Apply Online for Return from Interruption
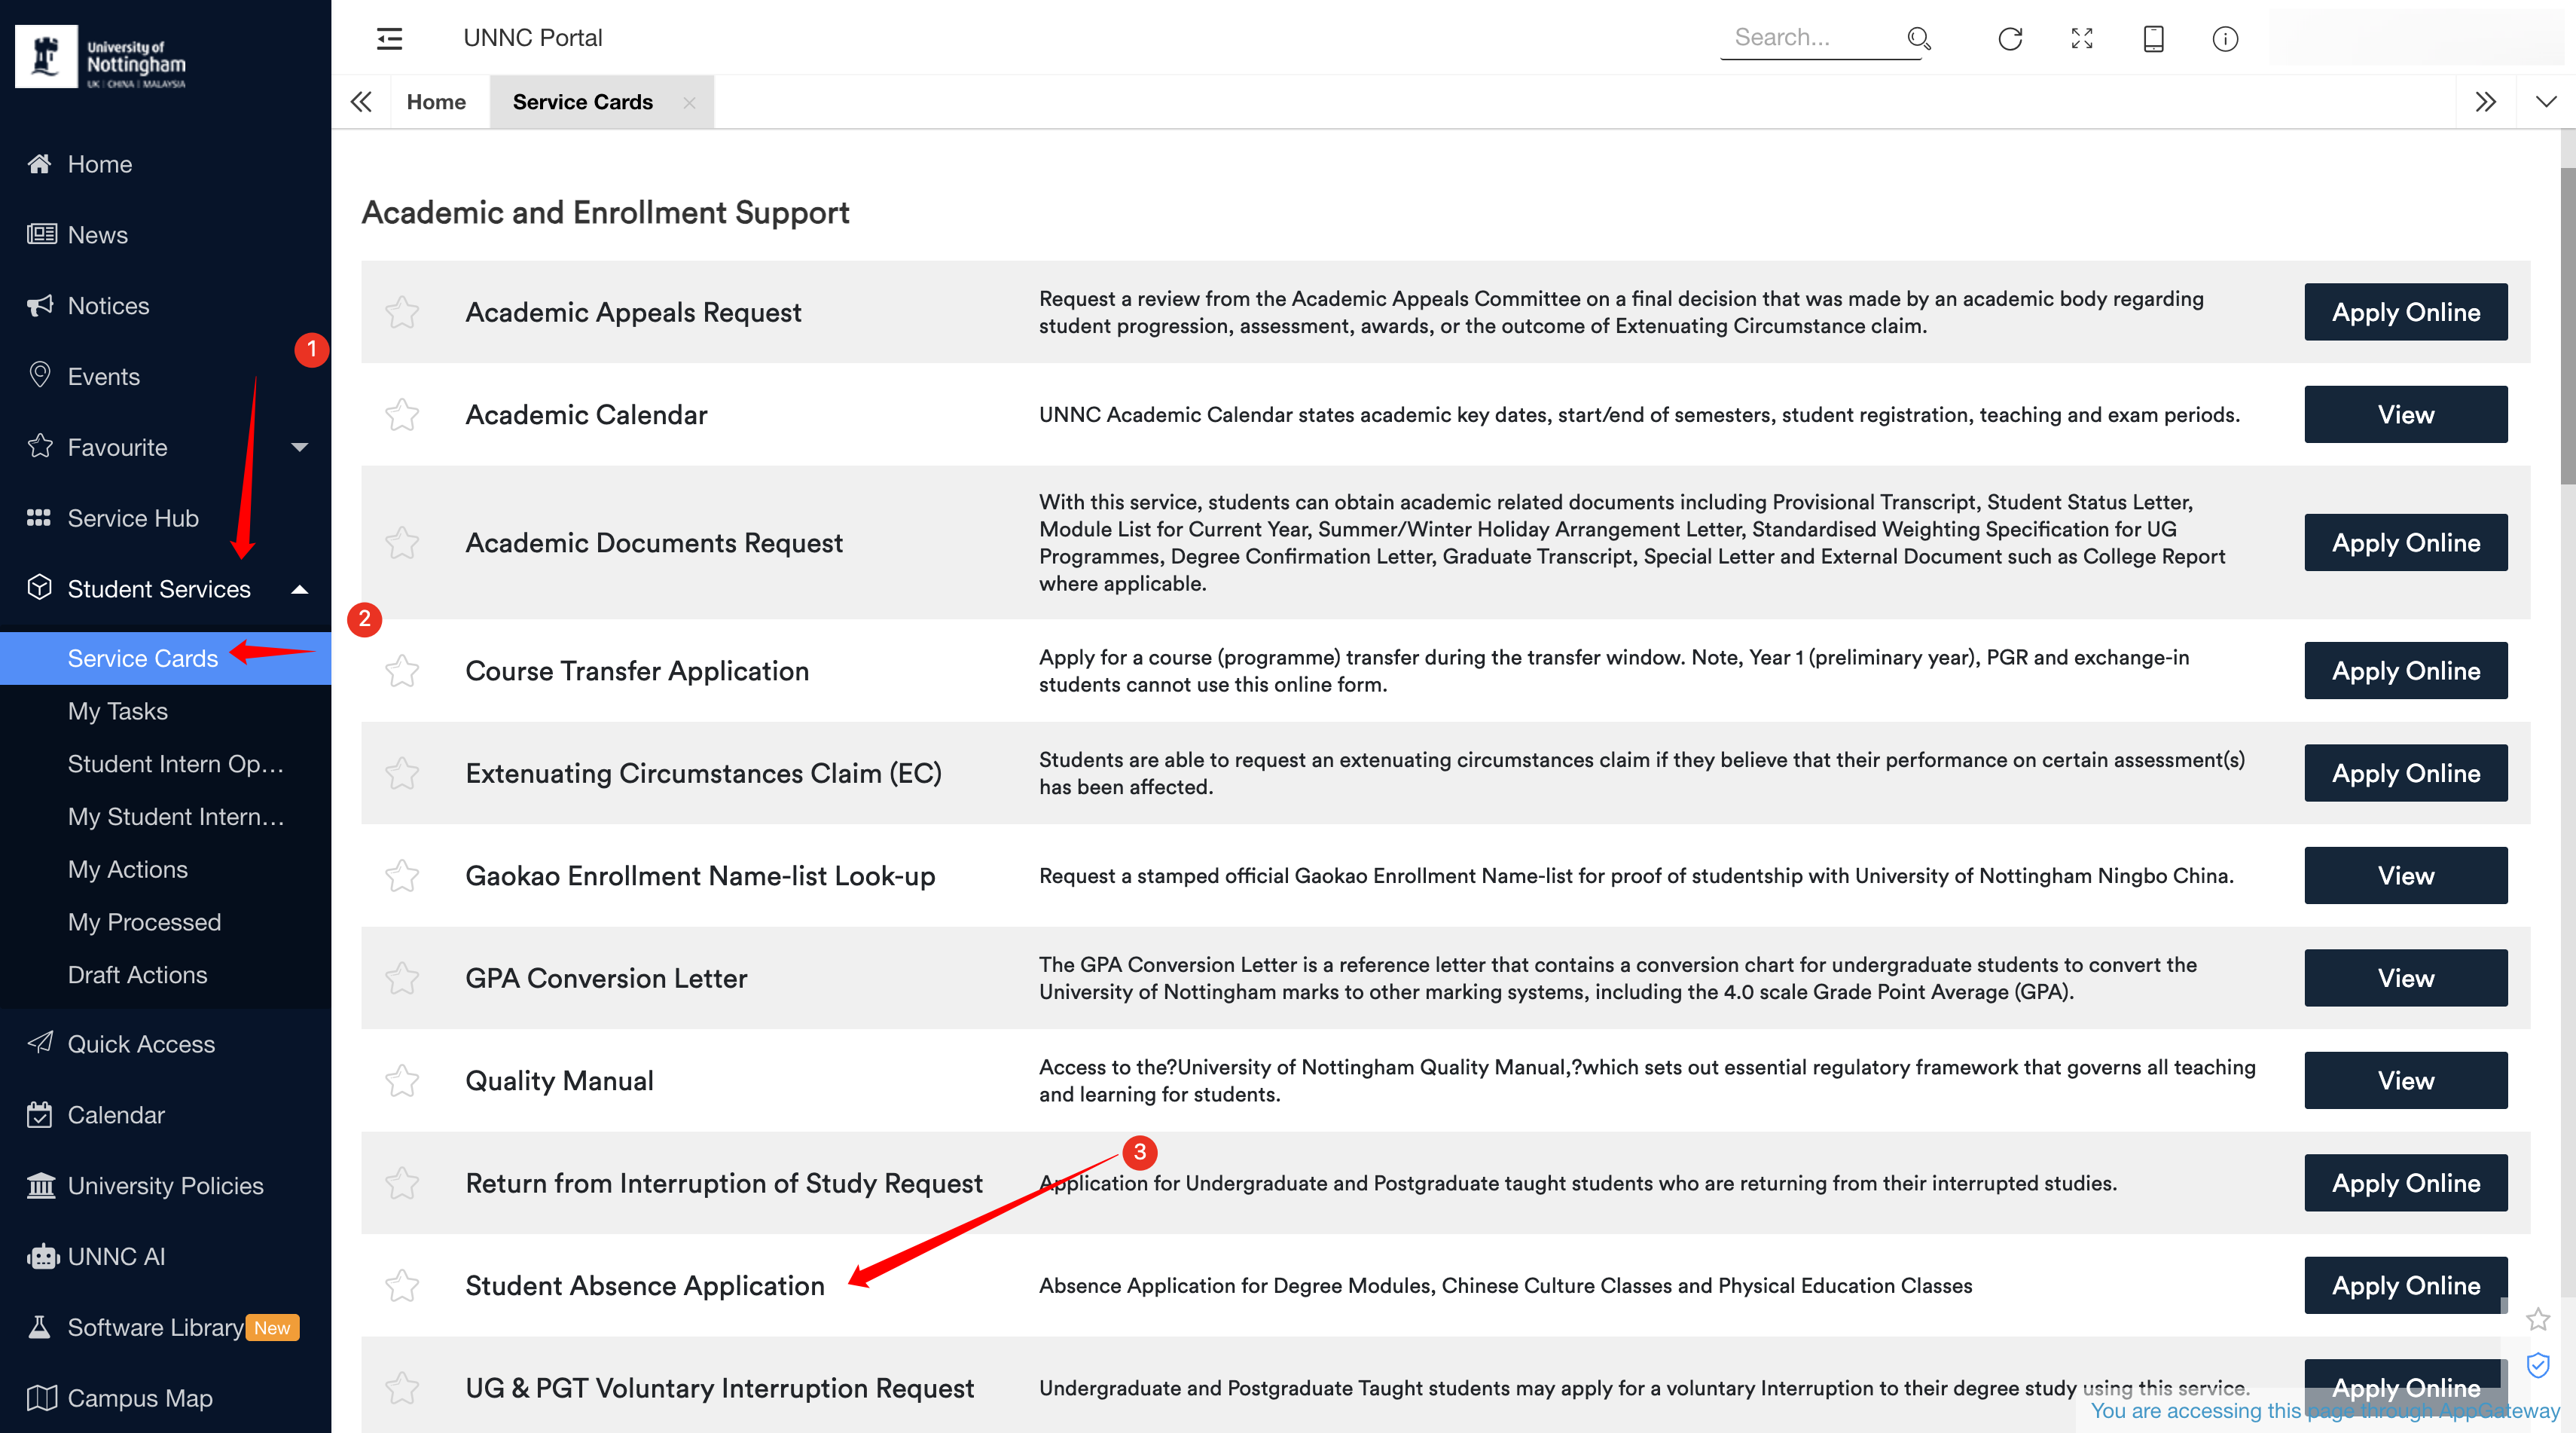2576x1433 pixels. coord(2405,1183)
